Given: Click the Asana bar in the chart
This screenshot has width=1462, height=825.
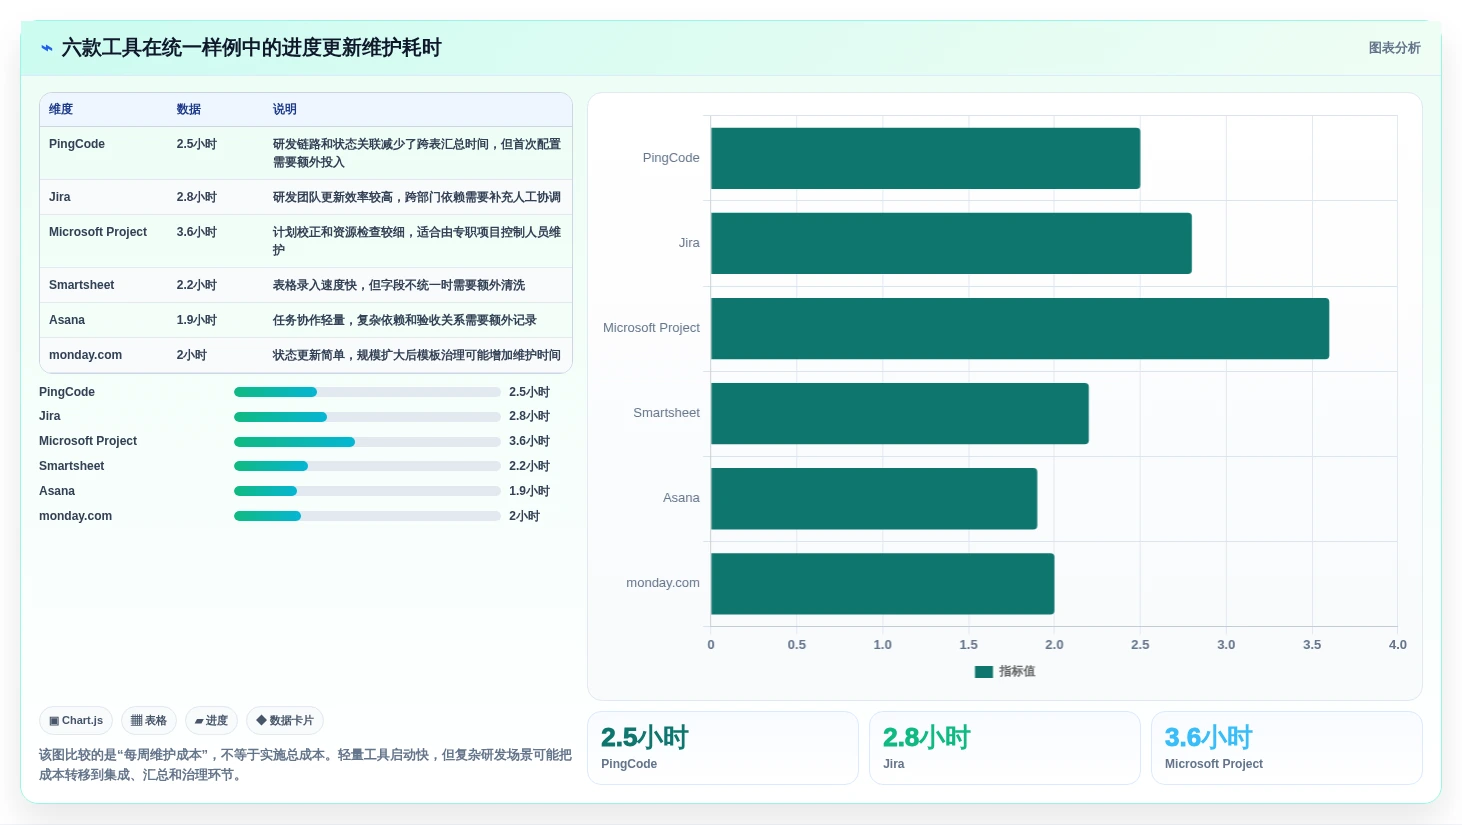Looking at the screenshot, I should coord(874,498).
